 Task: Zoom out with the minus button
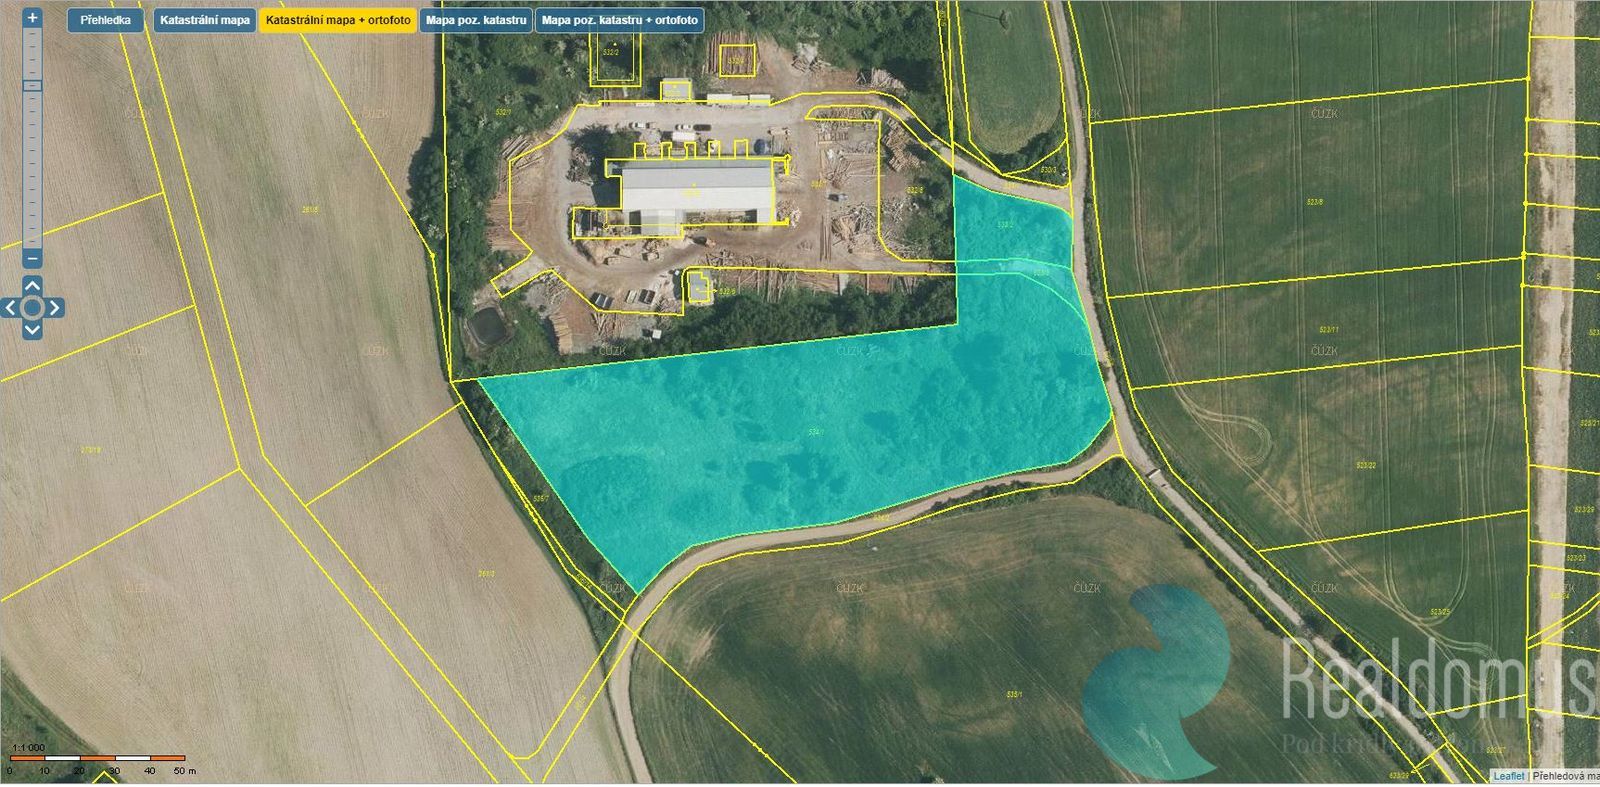(x=32, y=259)
